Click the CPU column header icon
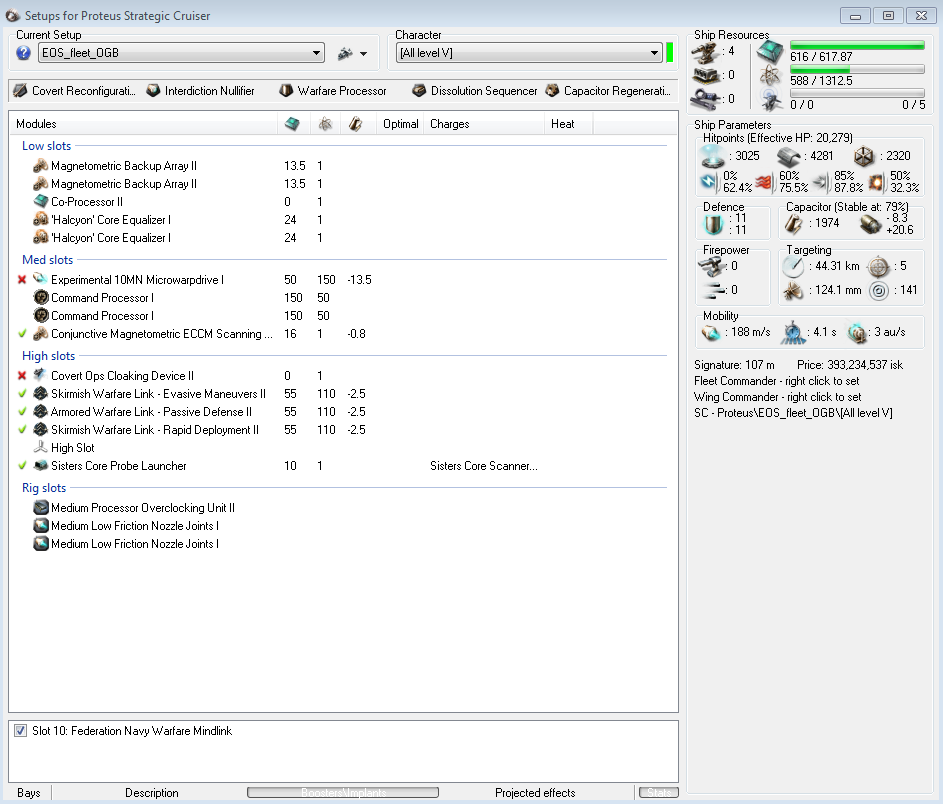943x804 pixels. [292, 124]
